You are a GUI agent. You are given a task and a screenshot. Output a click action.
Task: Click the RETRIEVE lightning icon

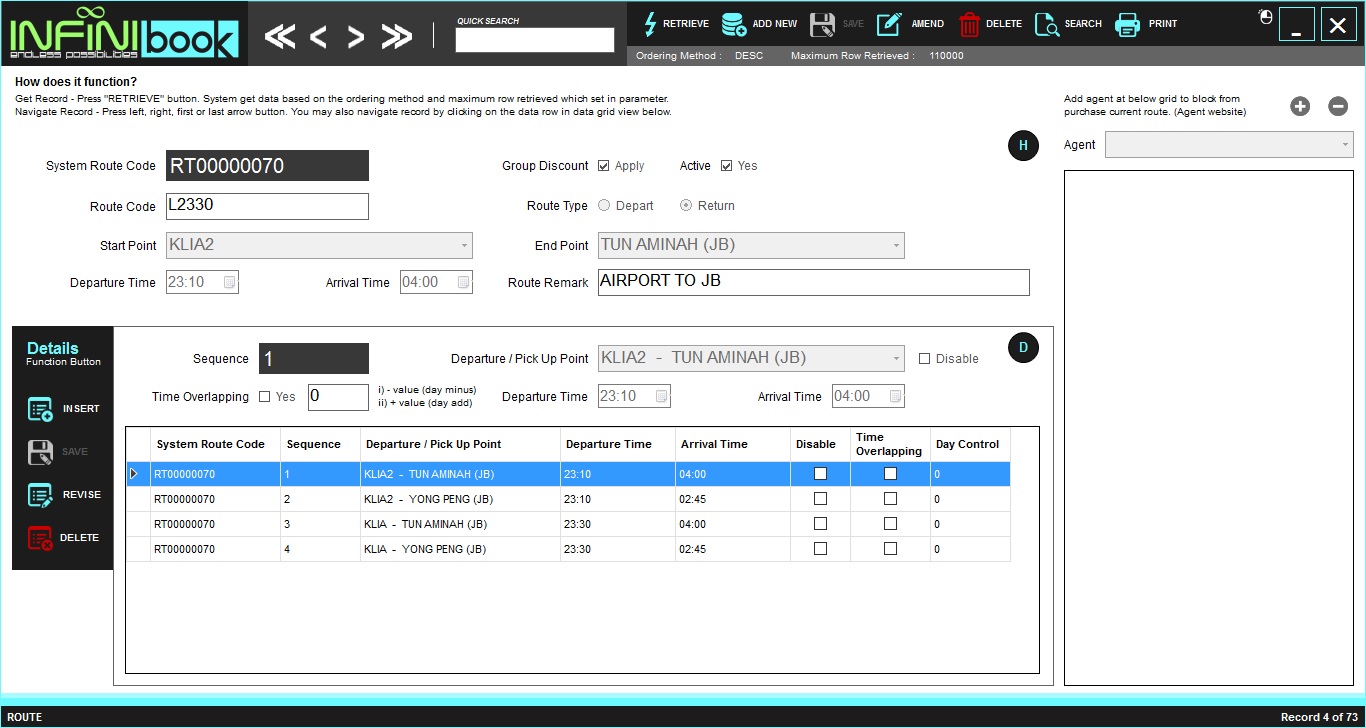(x=649, y=24)
